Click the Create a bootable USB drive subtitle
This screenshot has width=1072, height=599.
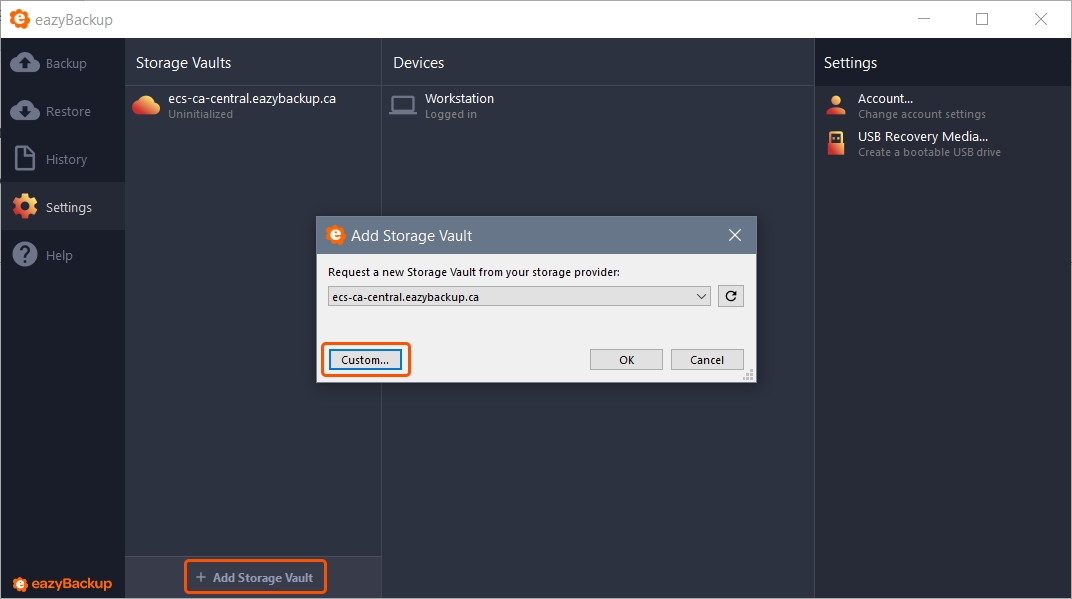pos(929,152)
